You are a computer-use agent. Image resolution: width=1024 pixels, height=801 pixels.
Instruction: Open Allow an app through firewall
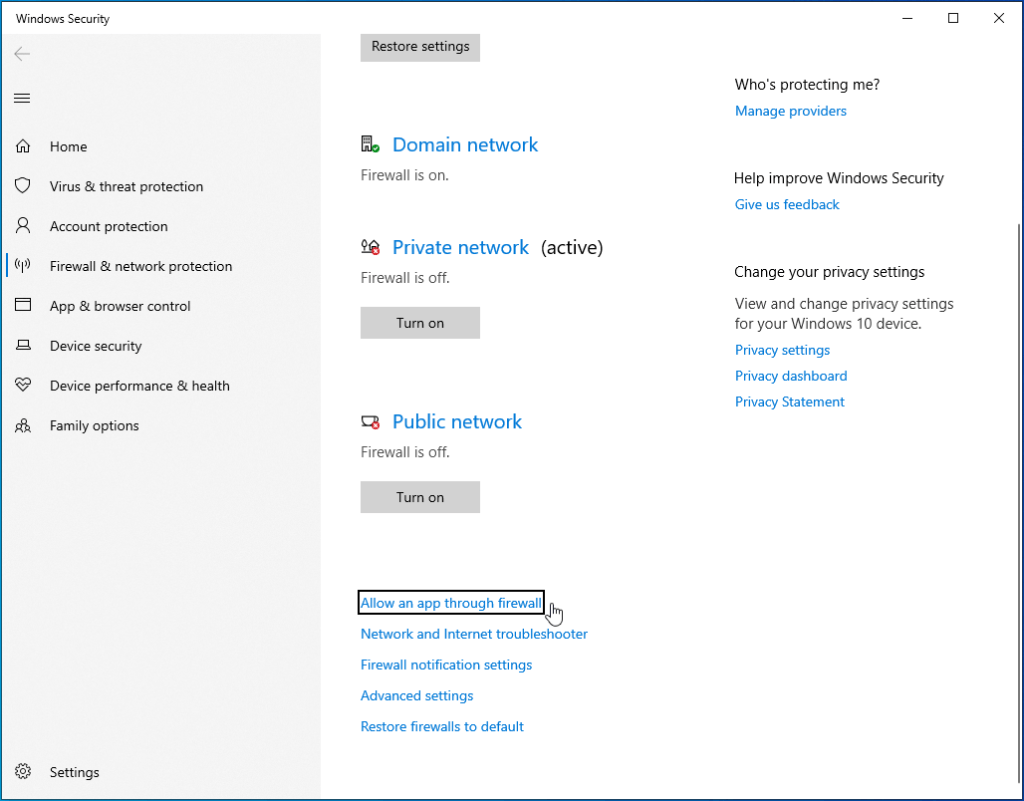[450, 603]
